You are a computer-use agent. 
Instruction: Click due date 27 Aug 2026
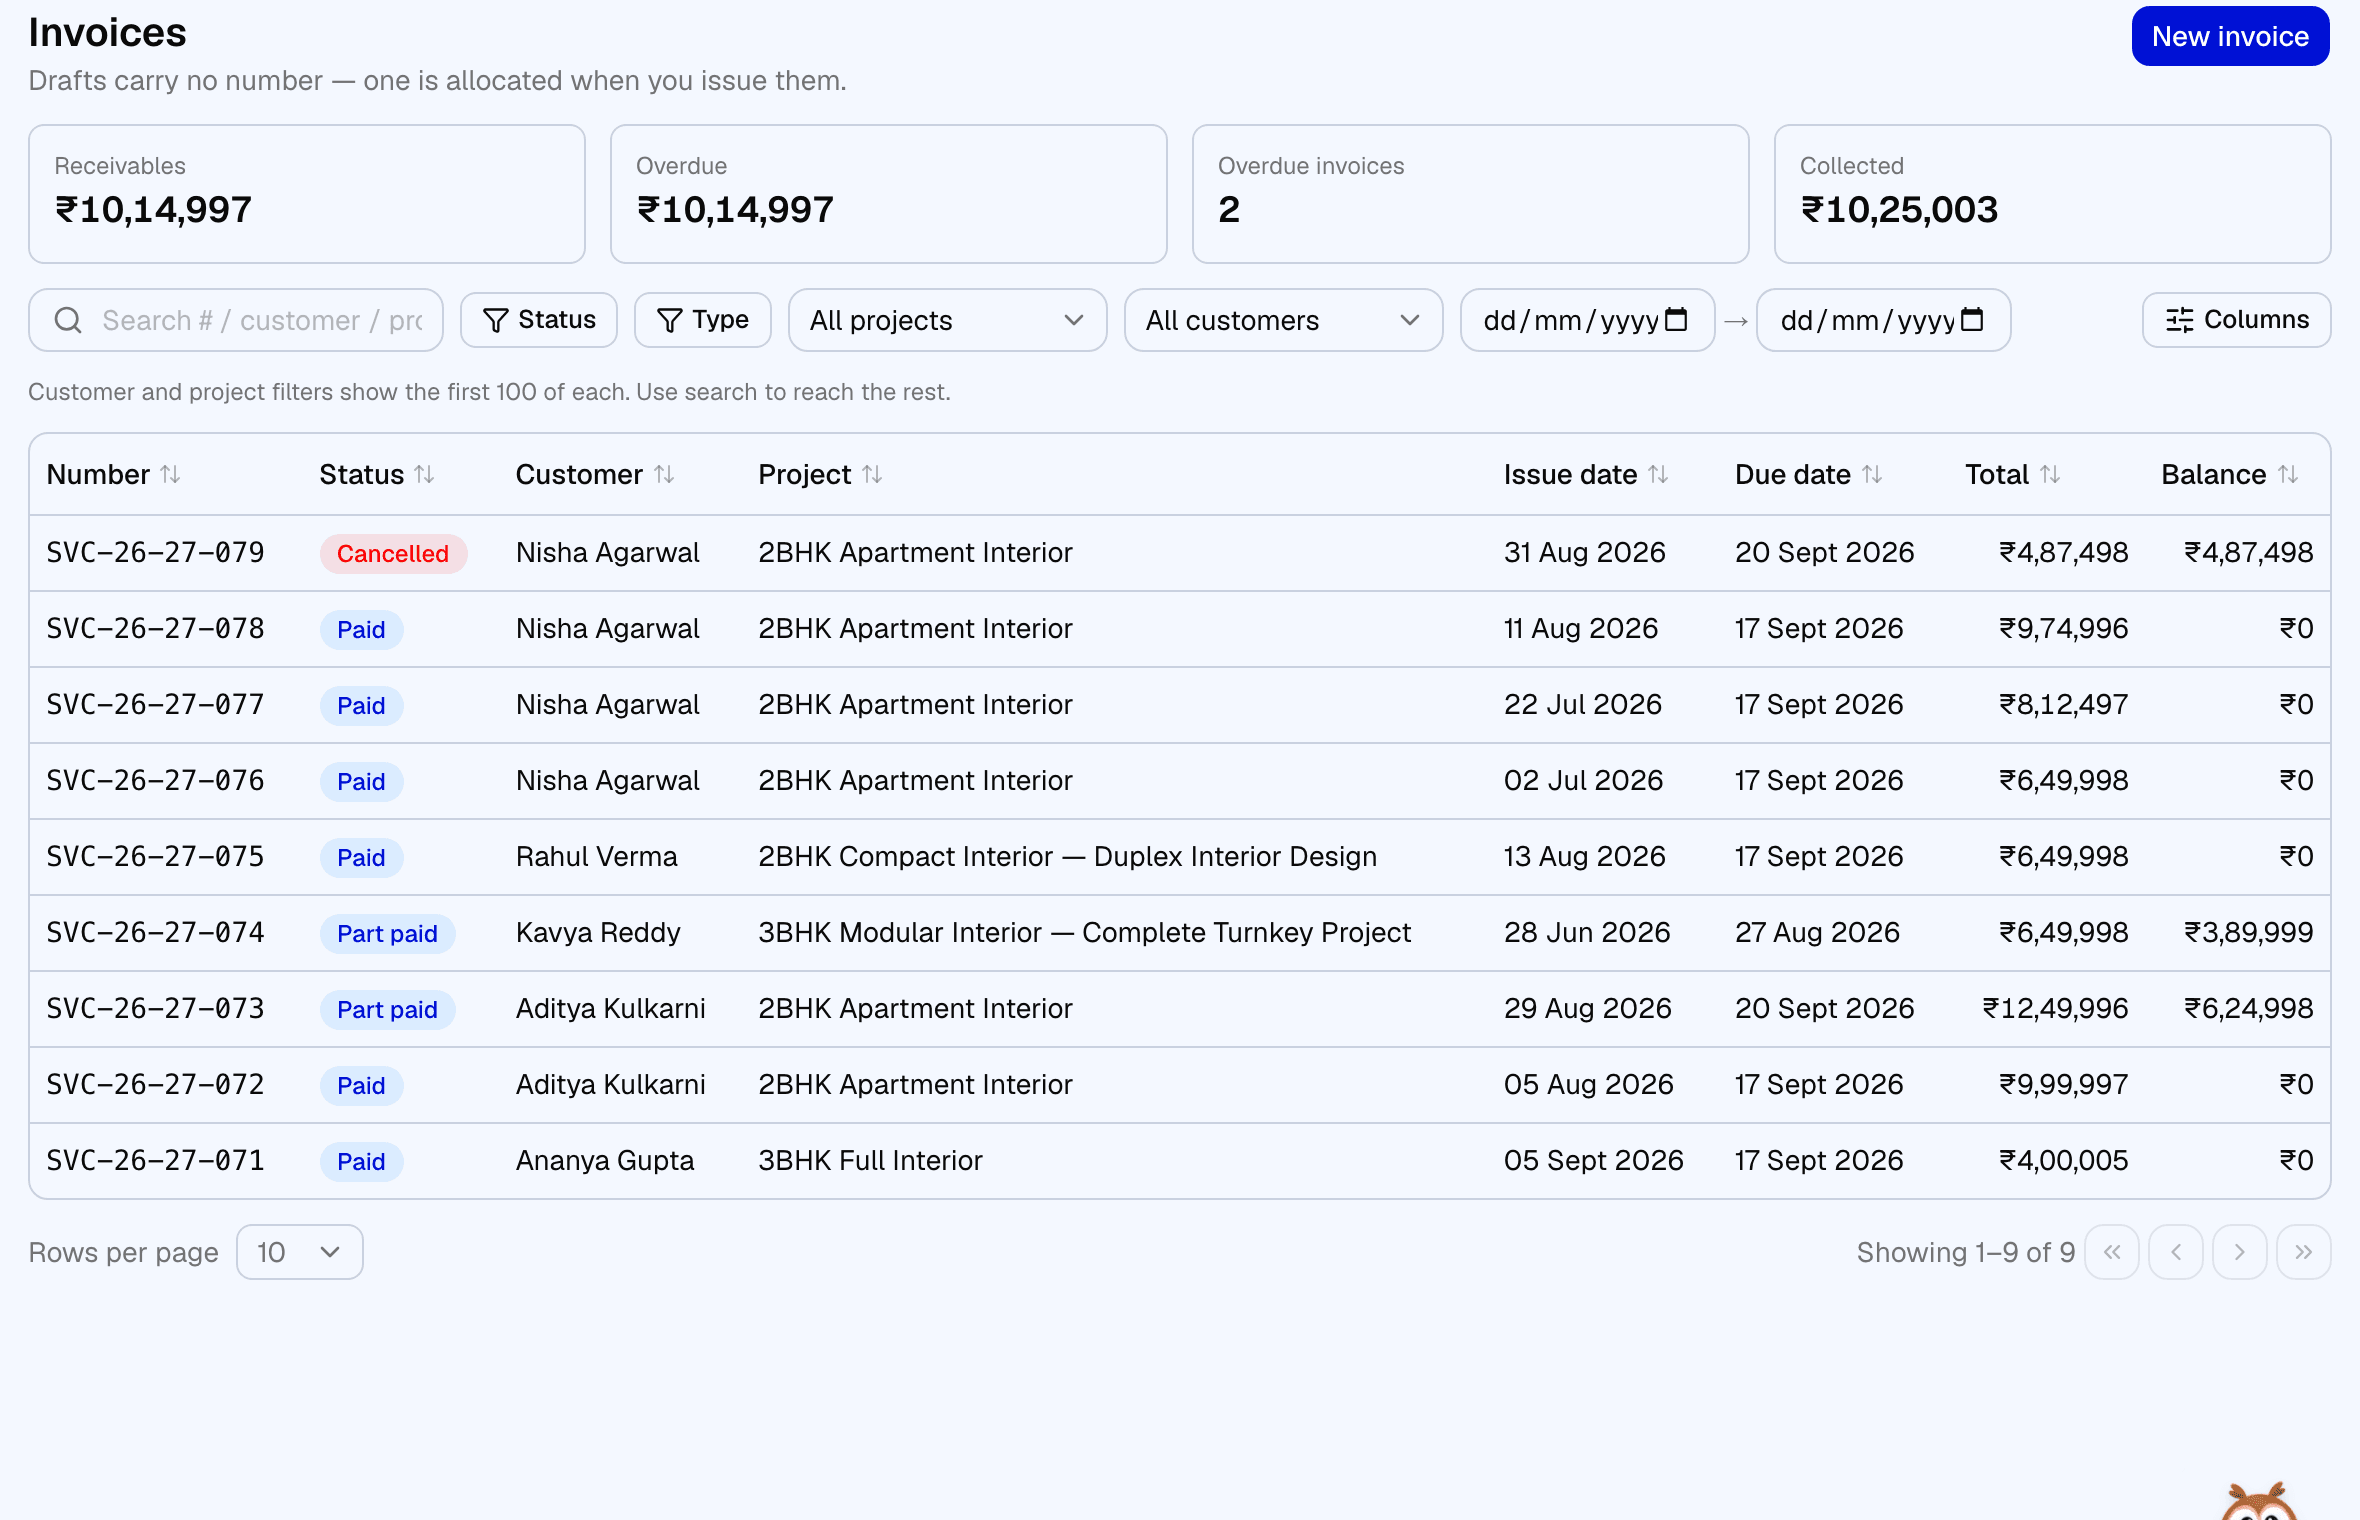click(x=1817, y=932)
